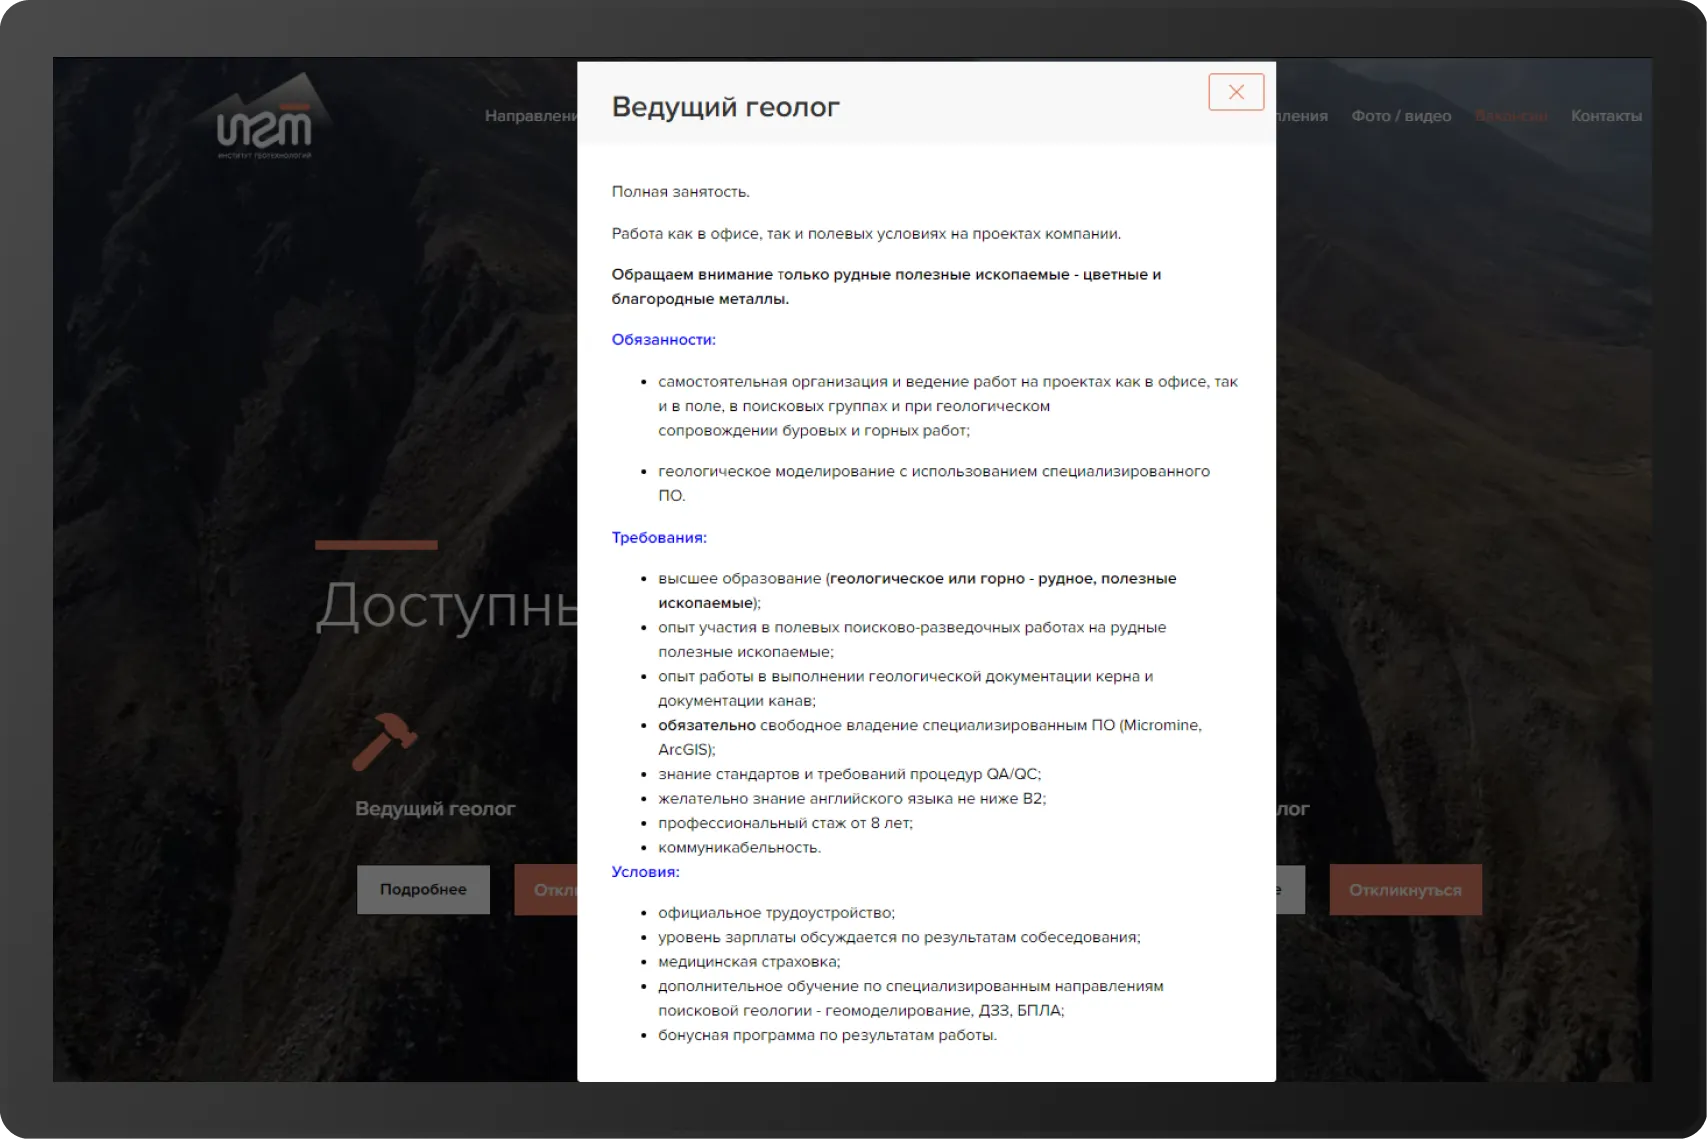
Task: Click the institute logo in header
Action: (x=265, y=126)
